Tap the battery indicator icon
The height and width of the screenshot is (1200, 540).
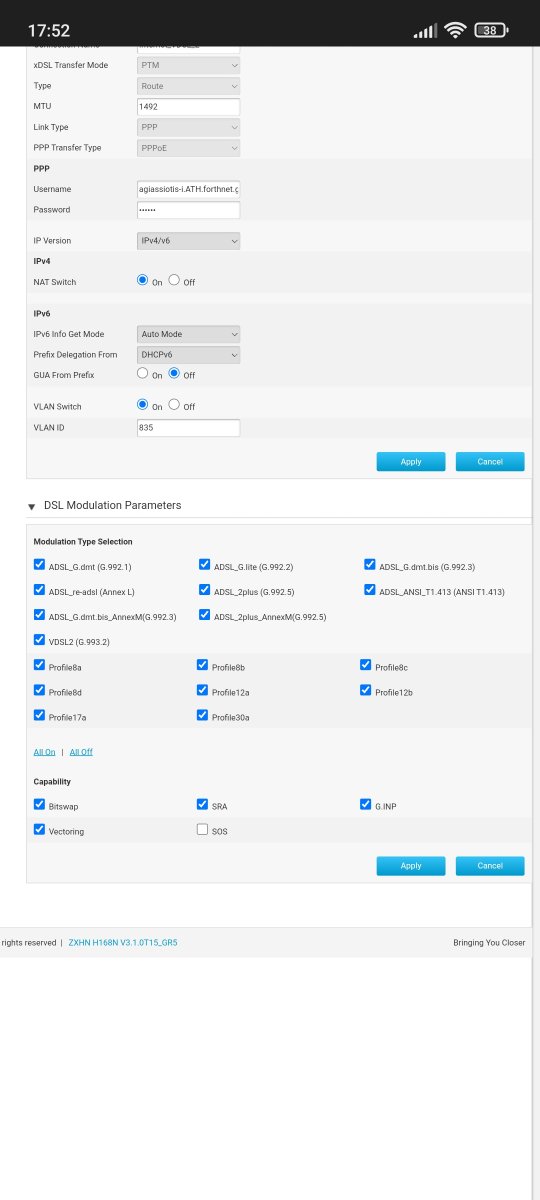[490, 30]
